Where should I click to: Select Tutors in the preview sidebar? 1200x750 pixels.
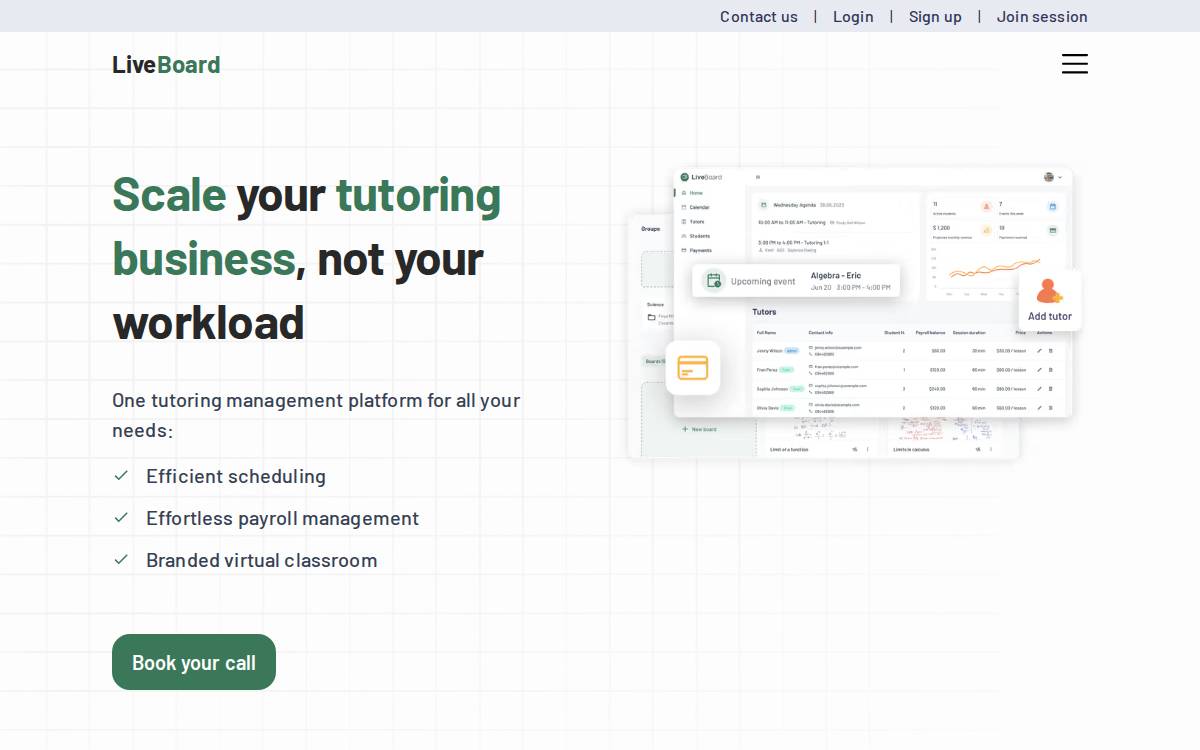coord(693,221)
